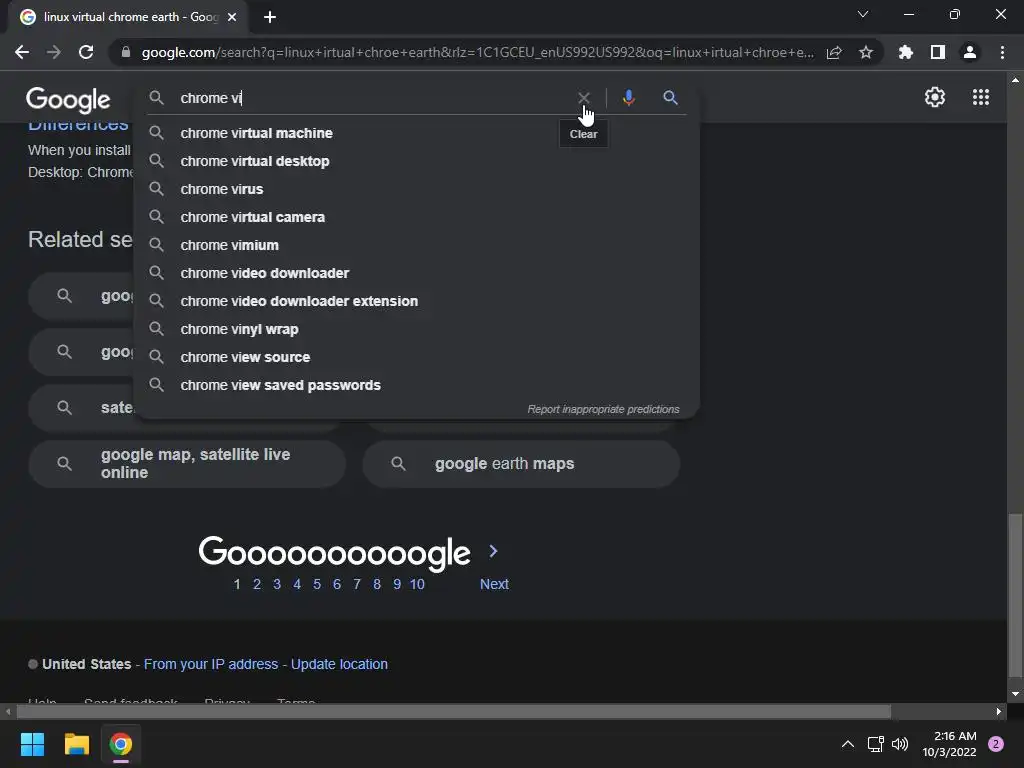Click Chrome icon in taskbar

[121, 744]
